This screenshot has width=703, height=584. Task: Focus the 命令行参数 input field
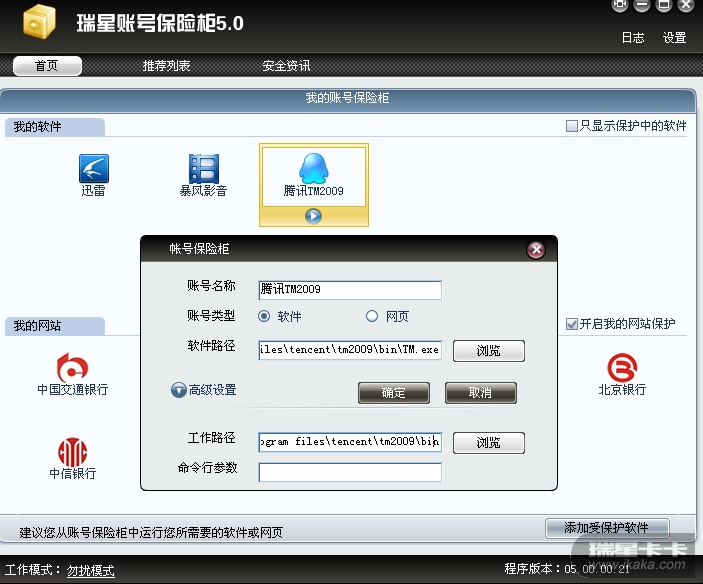[350, 472]
